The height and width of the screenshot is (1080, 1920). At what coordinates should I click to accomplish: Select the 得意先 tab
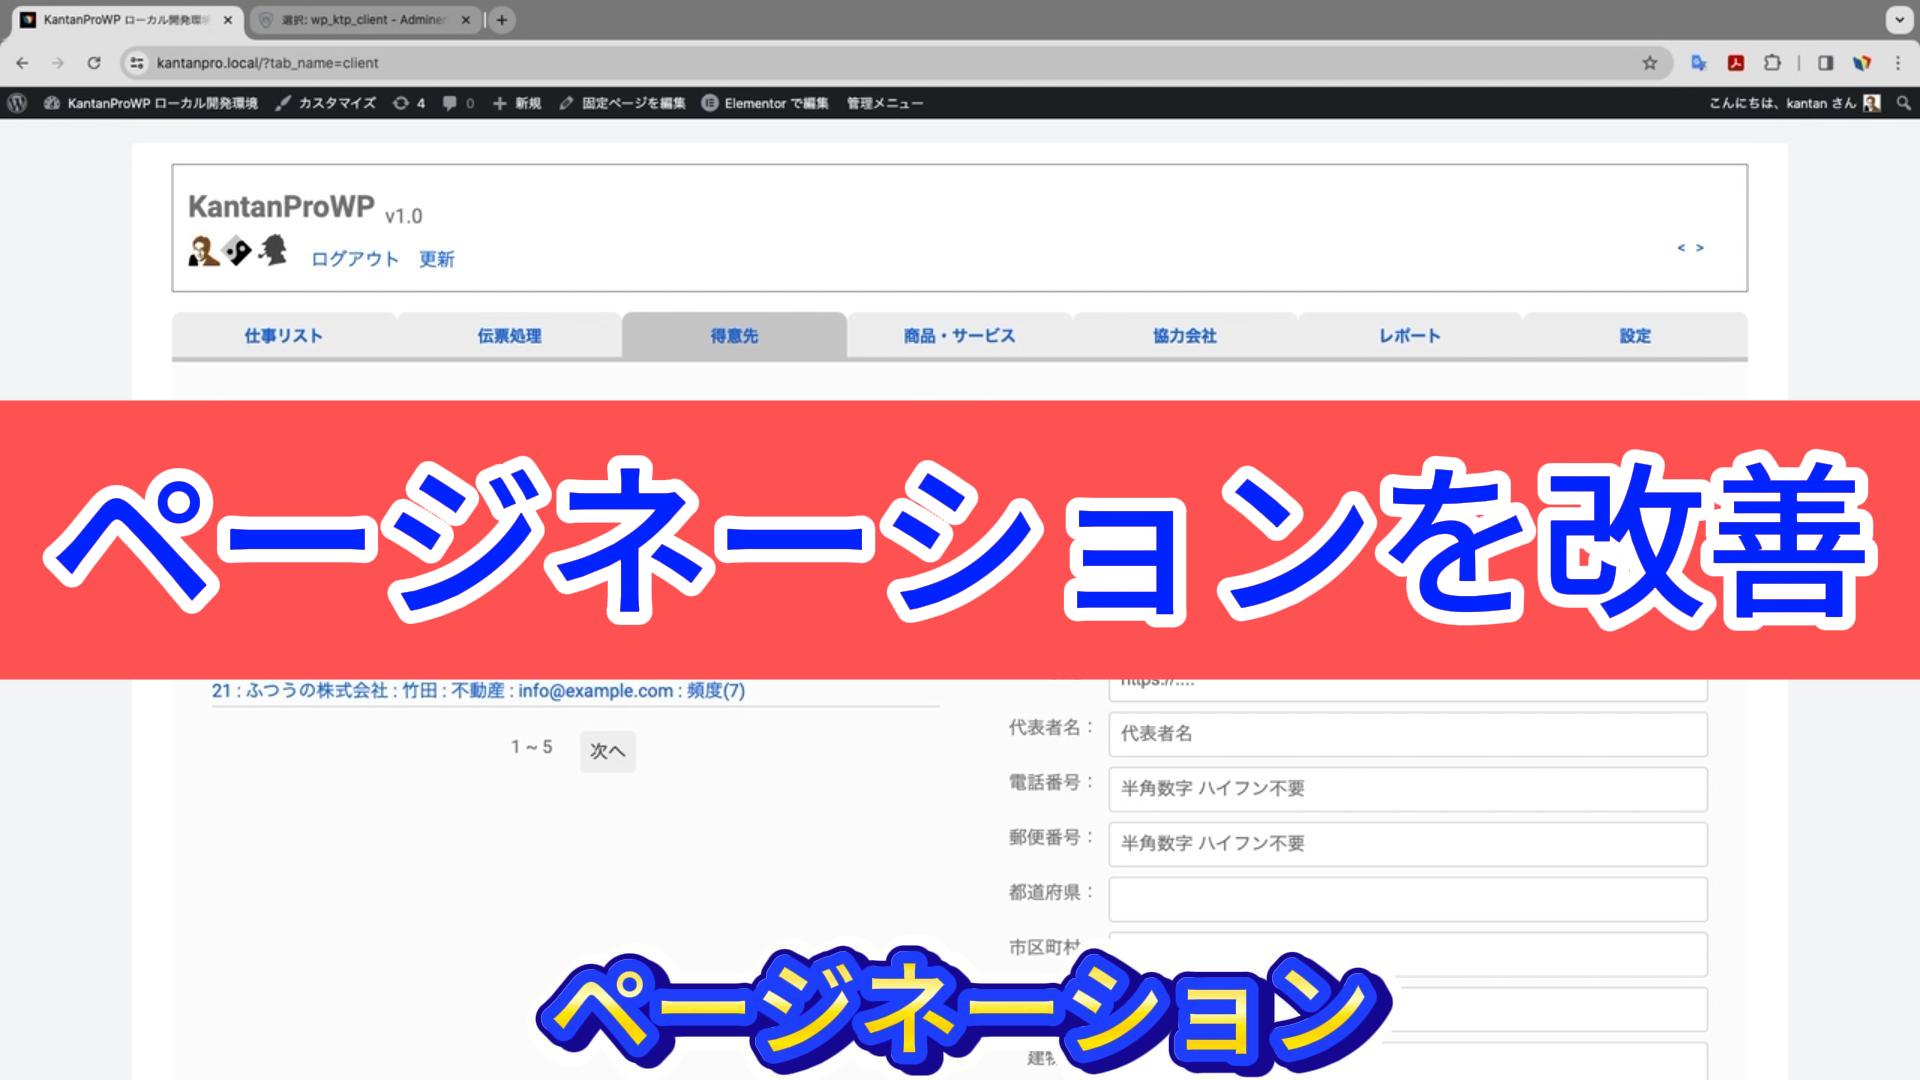click(x=734, y=336)
